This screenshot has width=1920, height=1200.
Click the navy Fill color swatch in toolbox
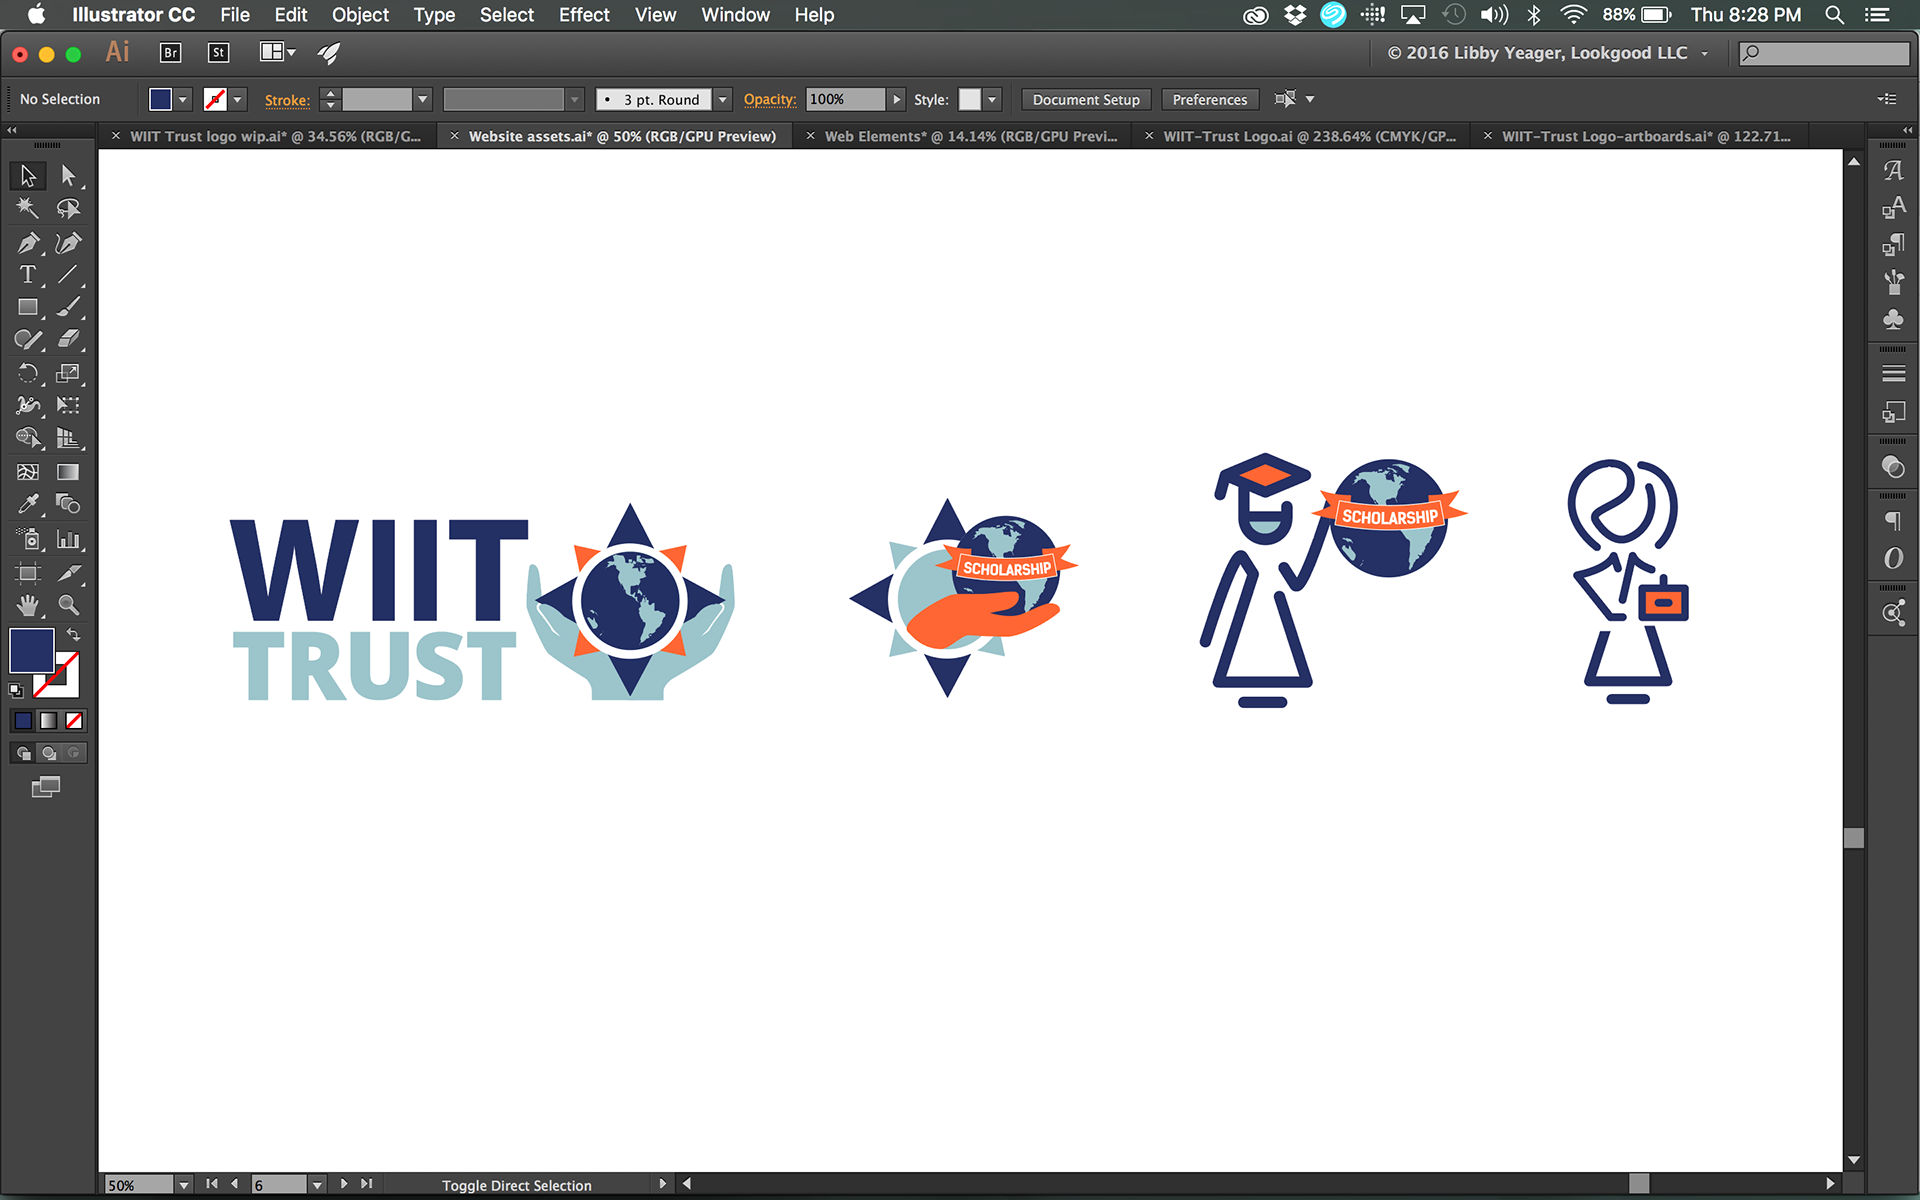click(30, 651)
